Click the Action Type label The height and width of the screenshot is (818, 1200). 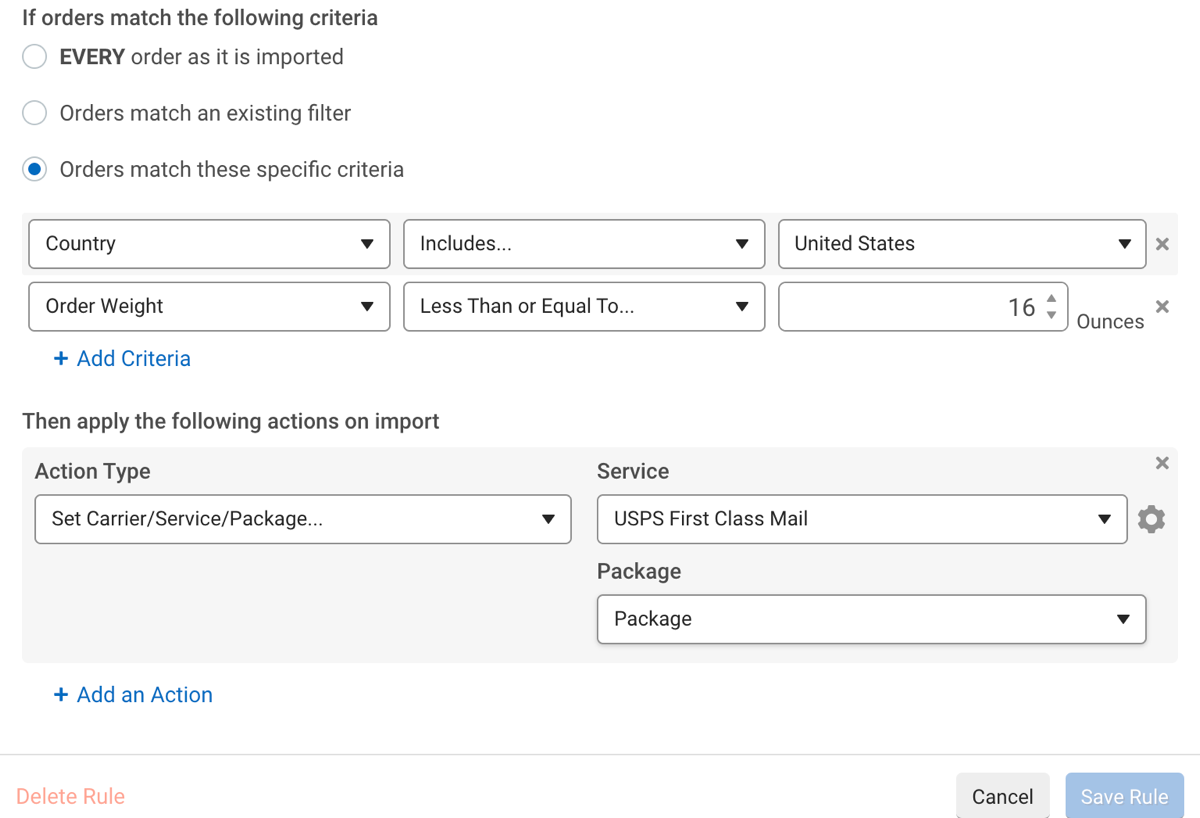pyautogui.click(x=93, y=471)
